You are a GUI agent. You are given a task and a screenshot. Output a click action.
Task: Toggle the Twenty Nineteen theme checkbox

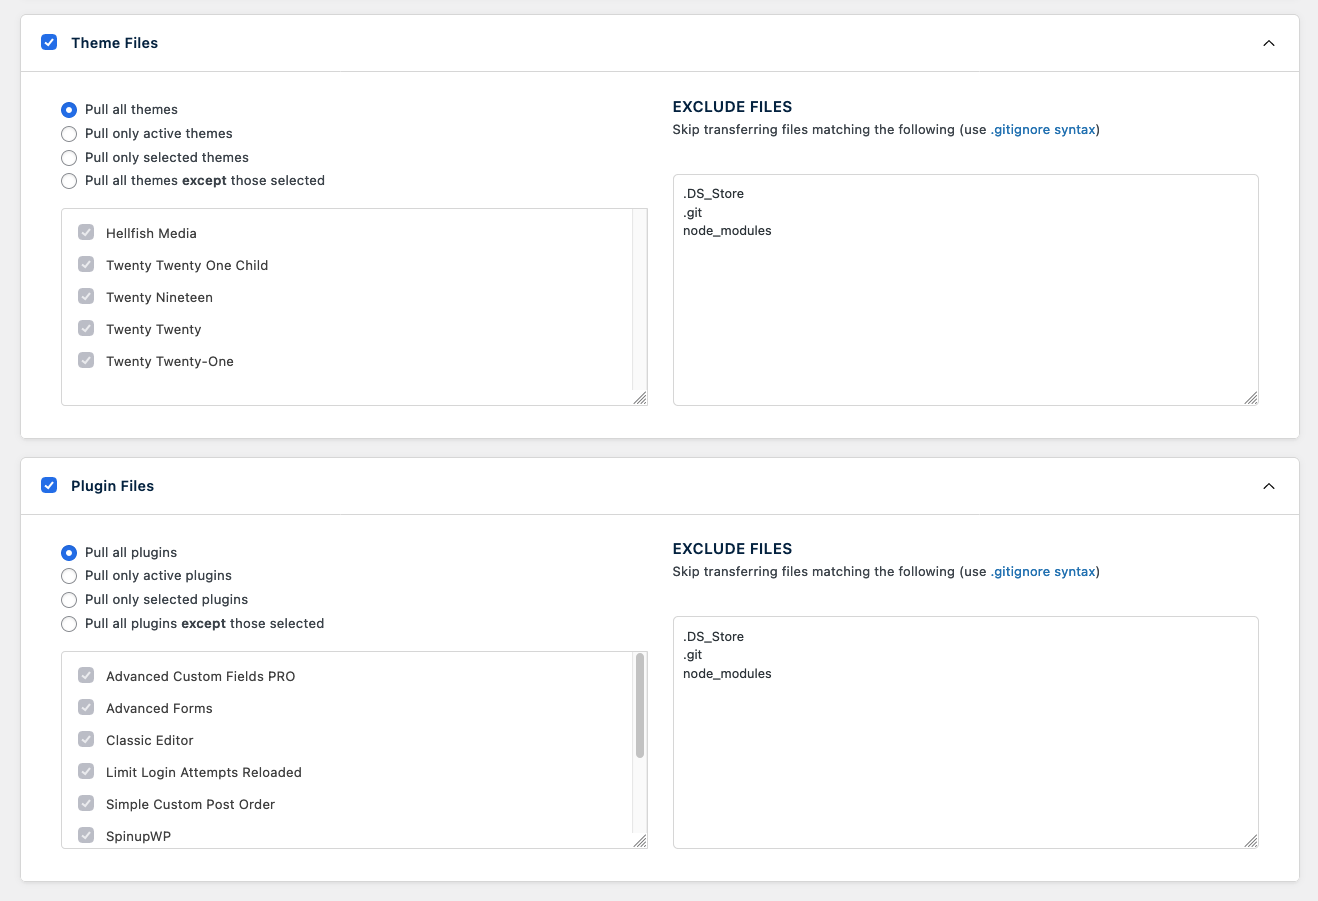[86, 297]
